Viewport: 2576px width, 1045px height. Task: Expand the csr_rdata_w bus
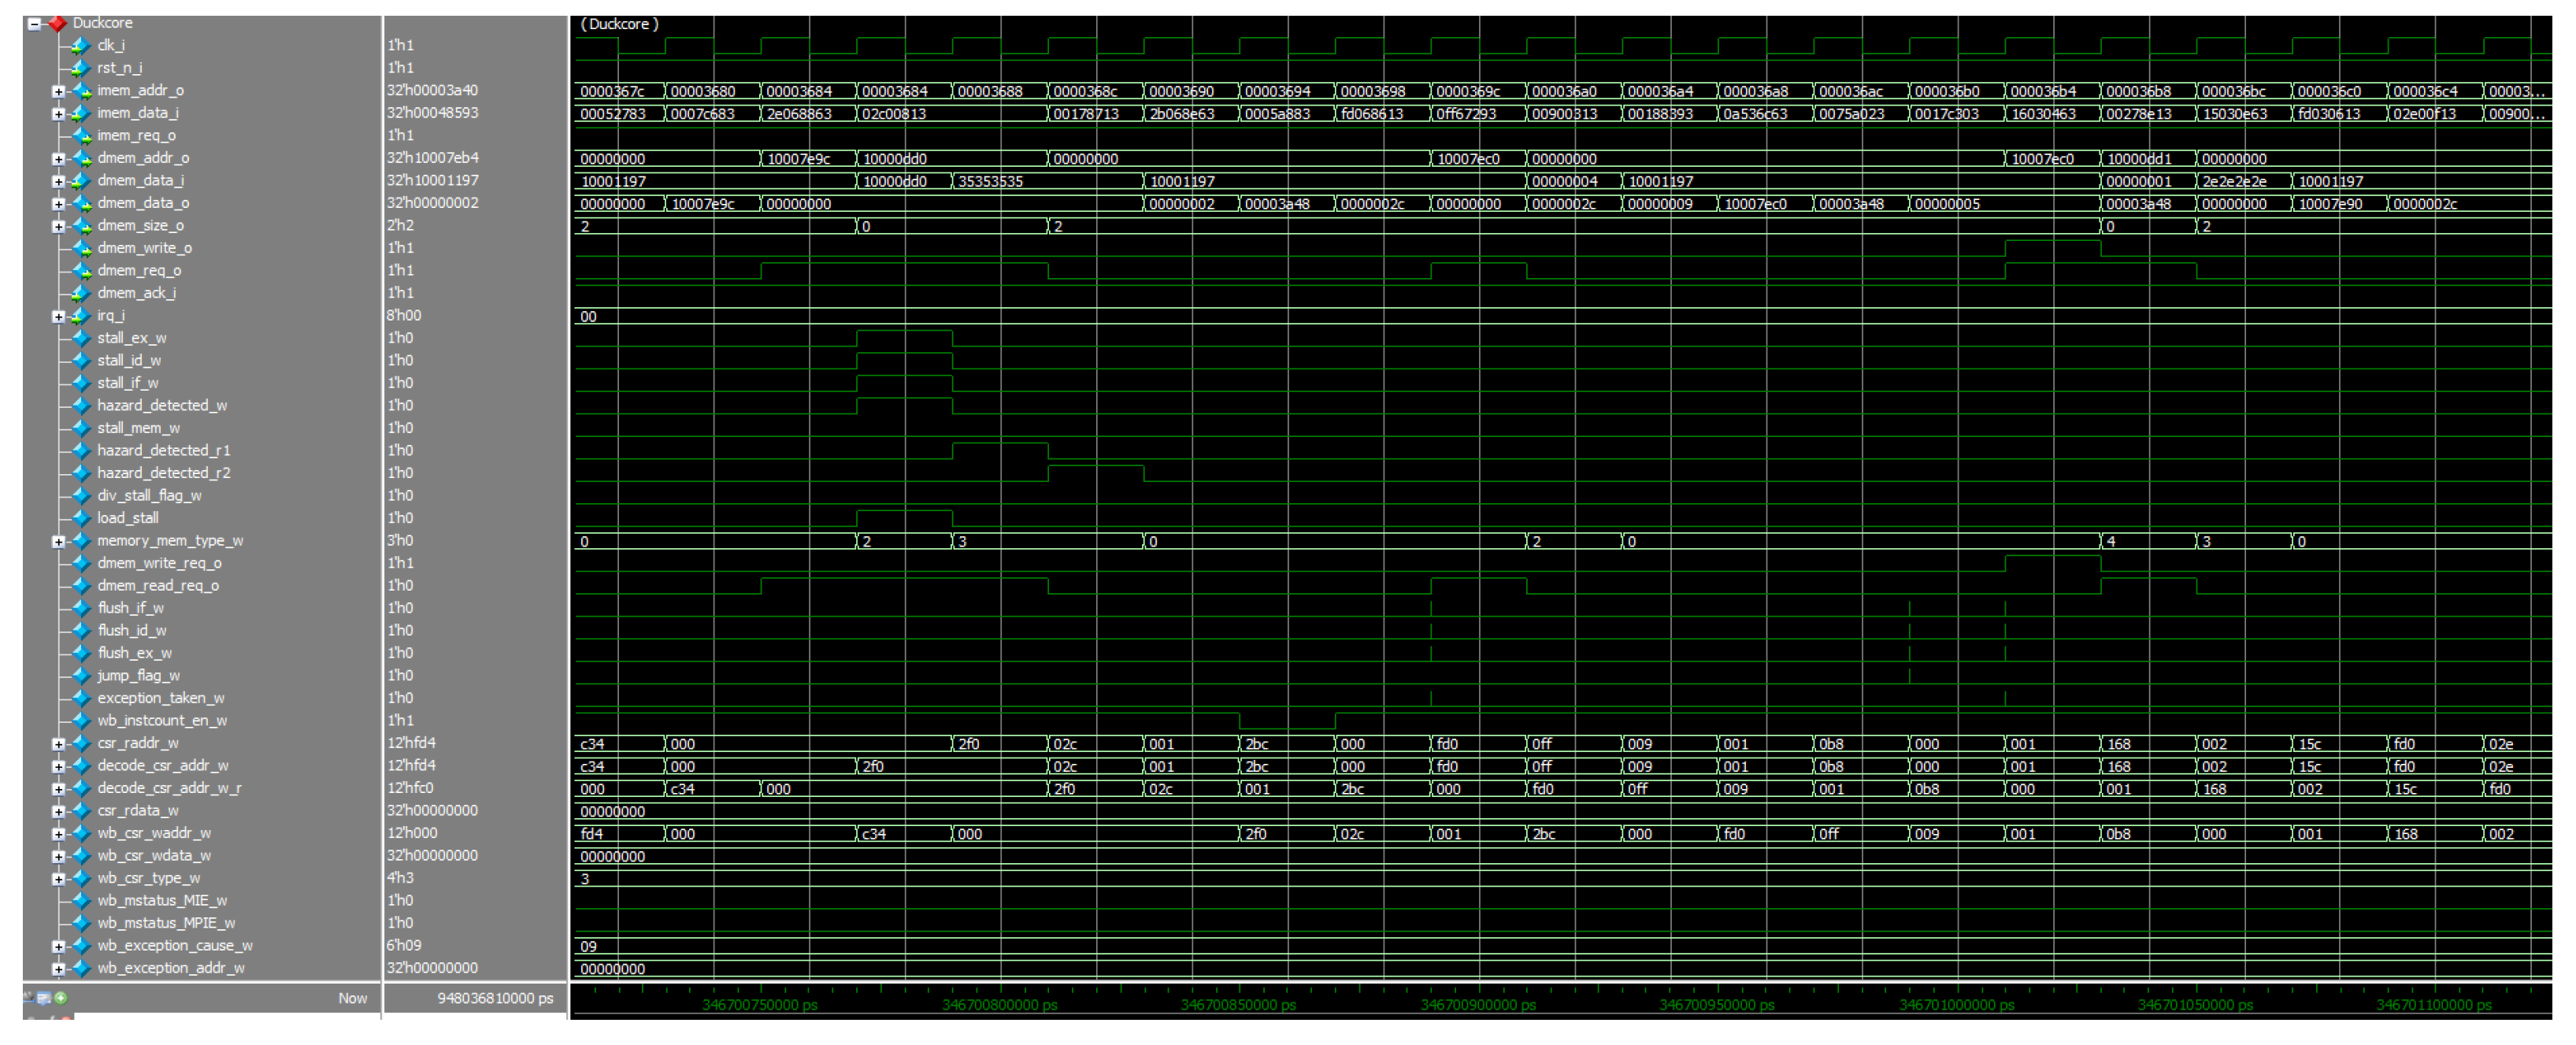[58, 811]
